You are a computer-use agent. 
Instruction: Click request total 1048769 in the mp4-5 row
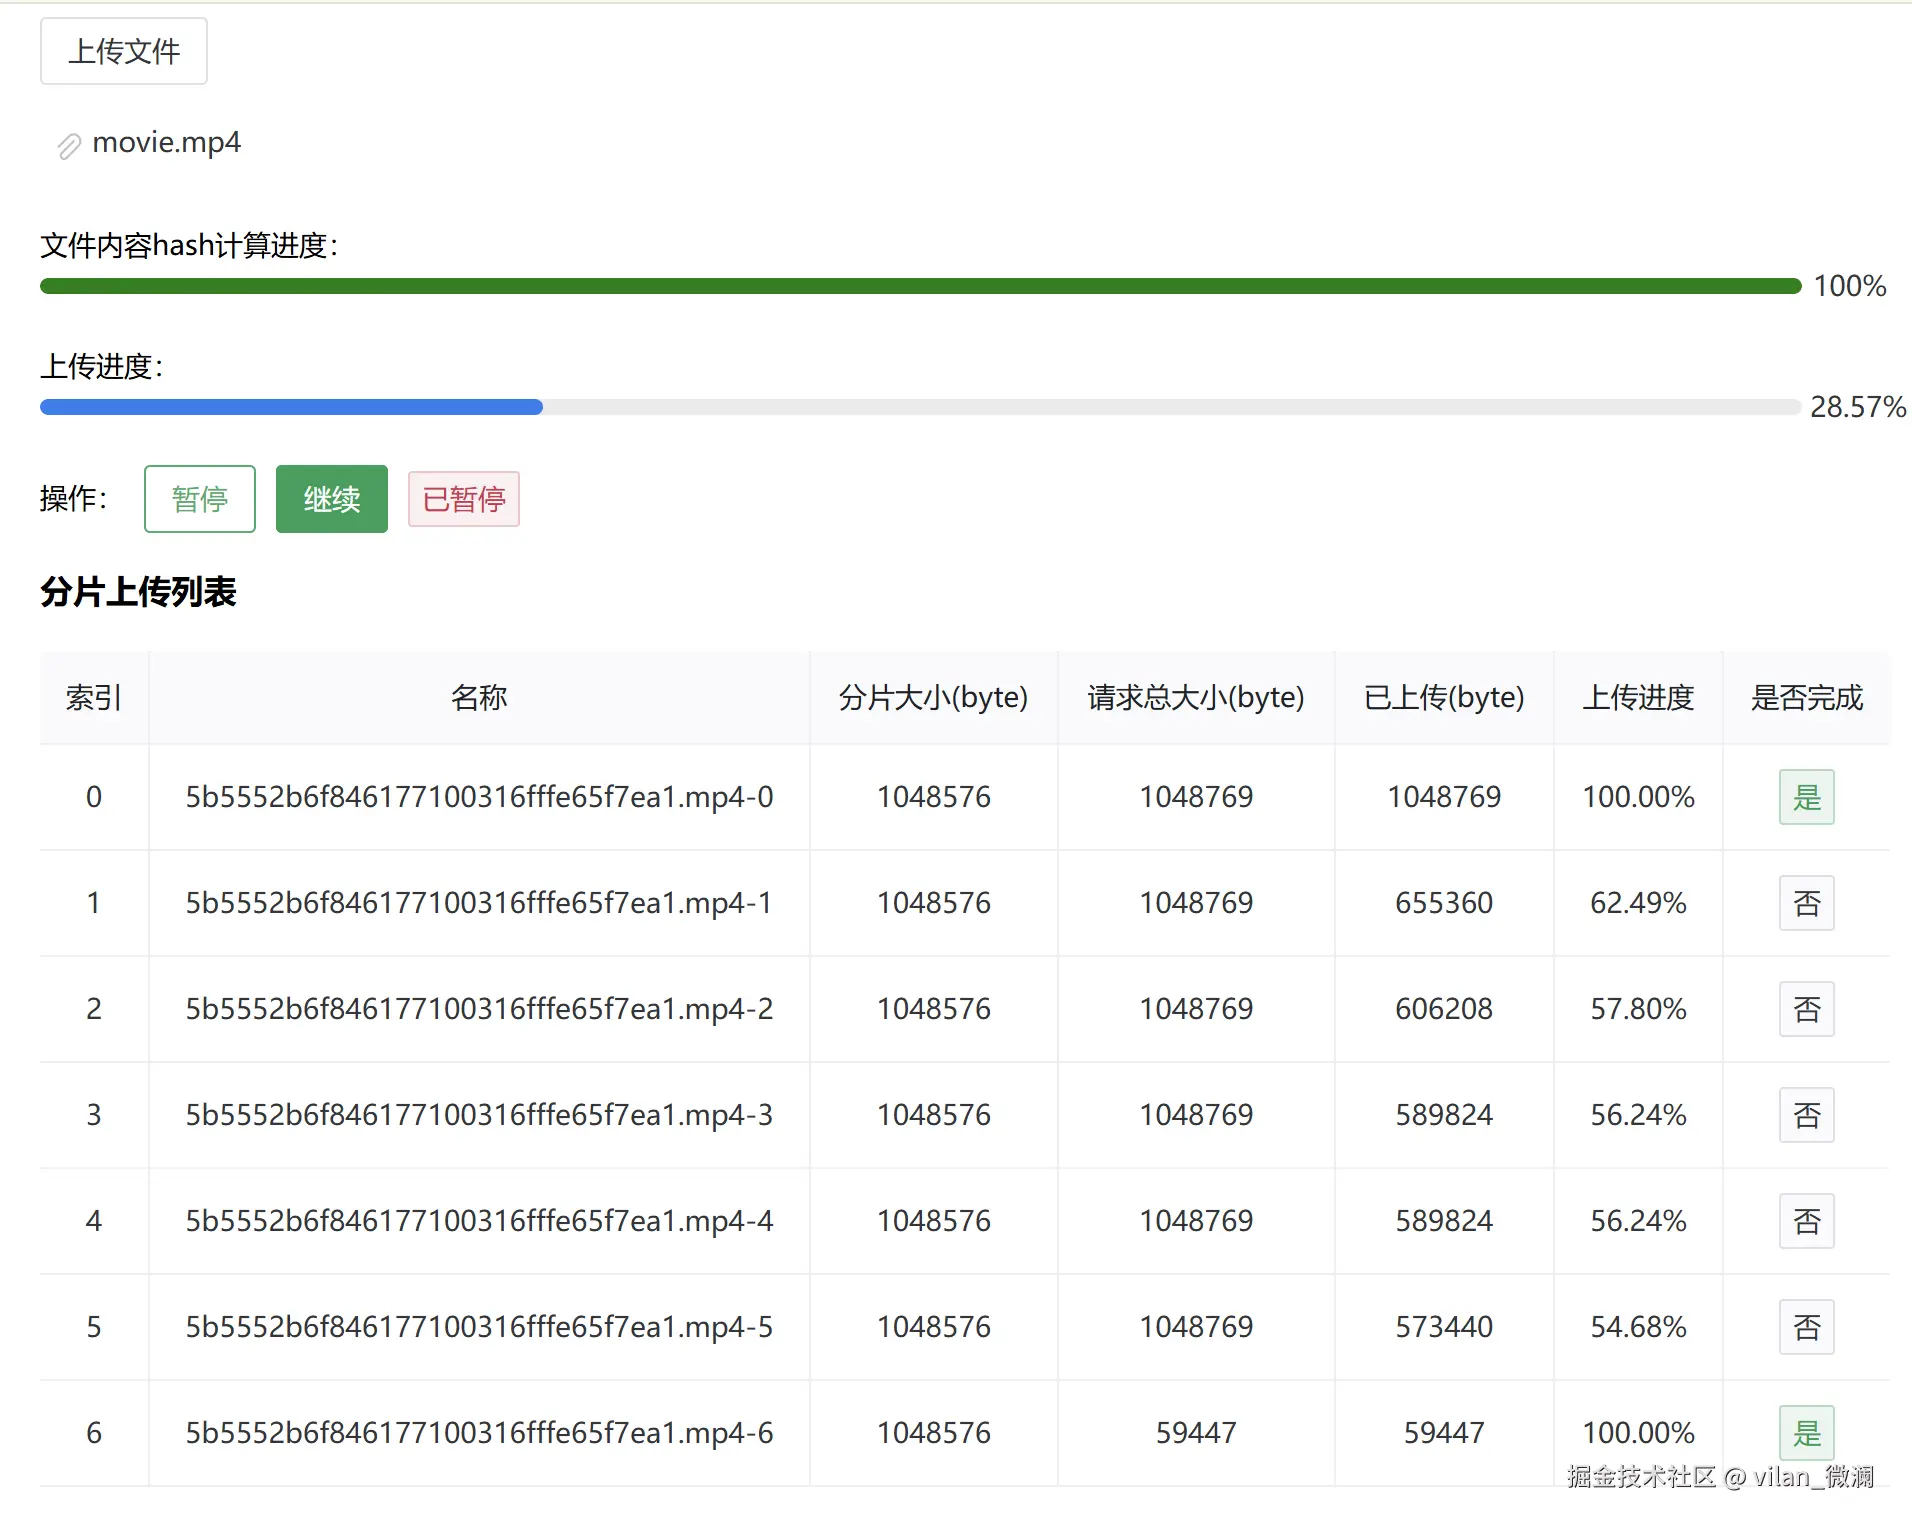[x=1196, y=1327]
